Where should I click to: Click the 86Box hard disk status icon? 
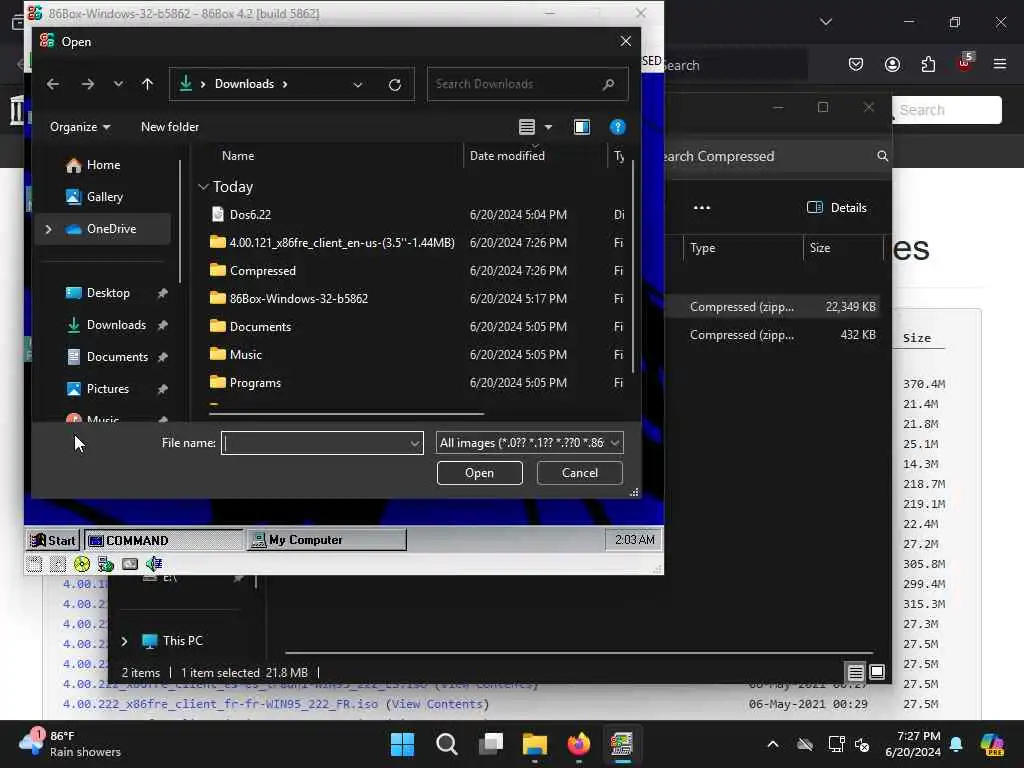point(129,564)
